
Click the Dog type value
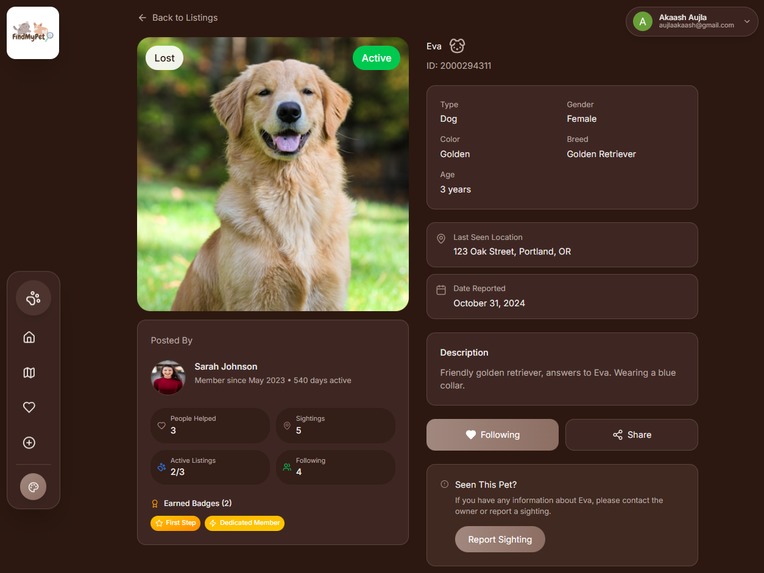[449, 119]
